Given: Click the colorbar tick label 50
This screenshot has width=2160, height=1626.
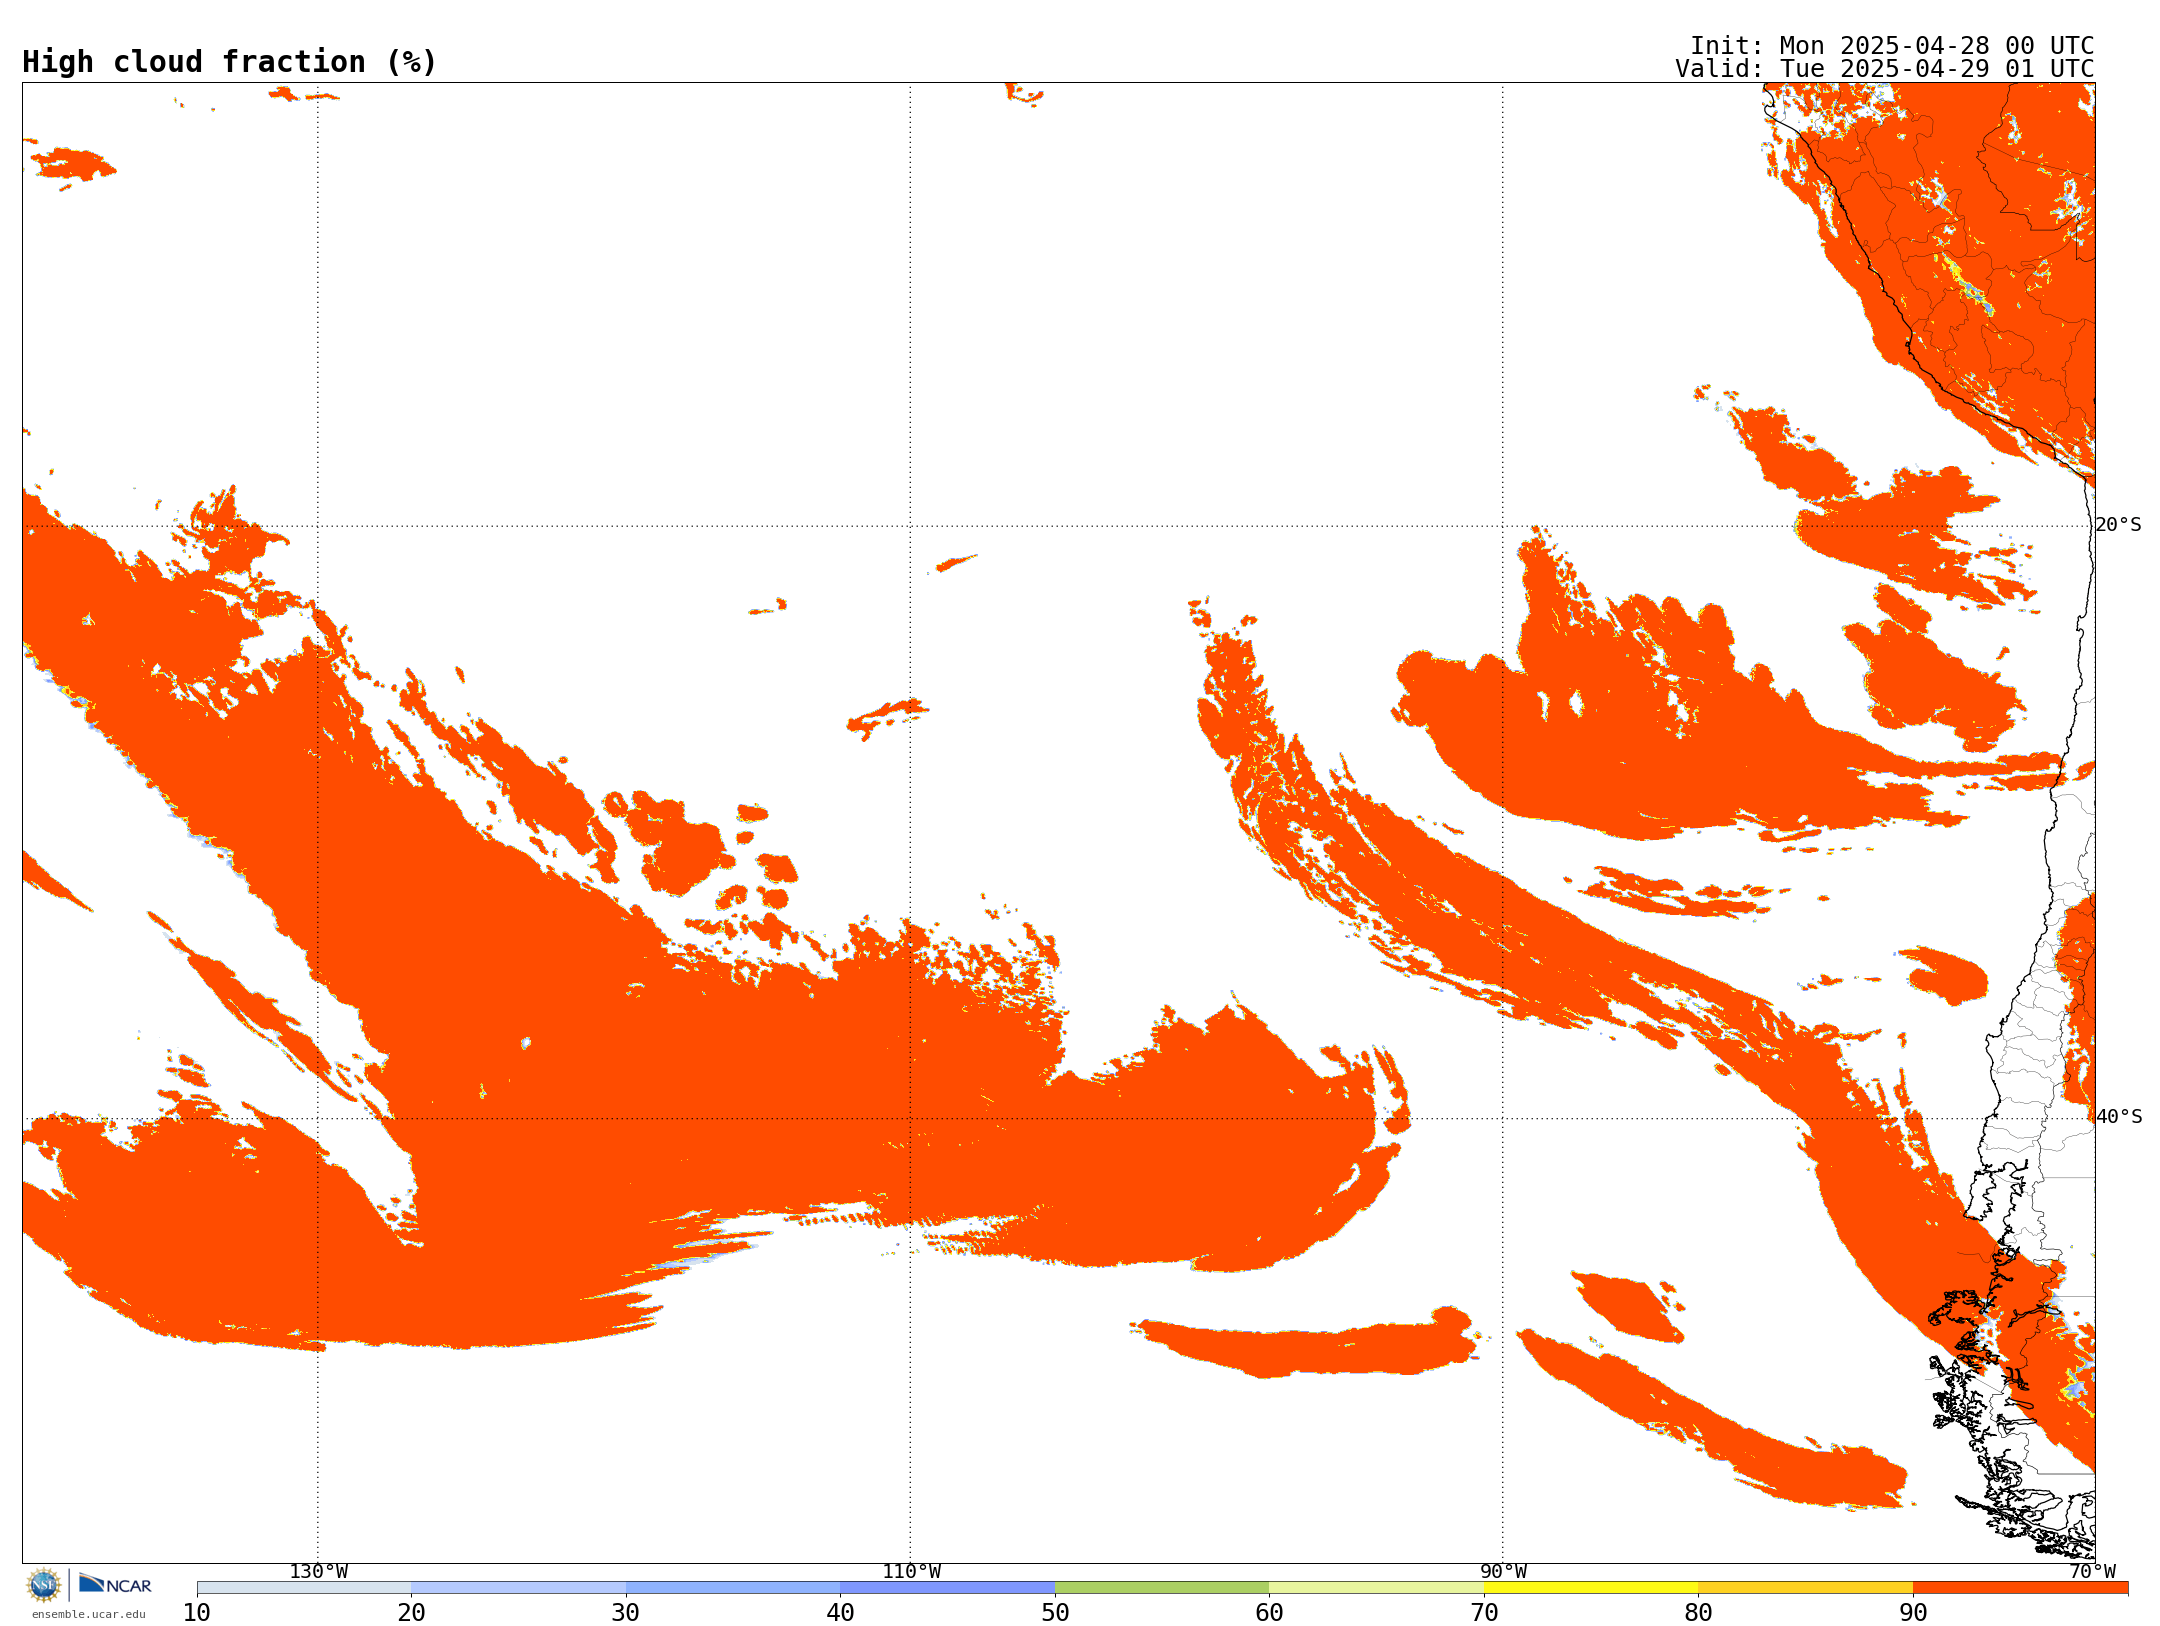Looking at the screenshot, I should (x=1055, y=1613).
